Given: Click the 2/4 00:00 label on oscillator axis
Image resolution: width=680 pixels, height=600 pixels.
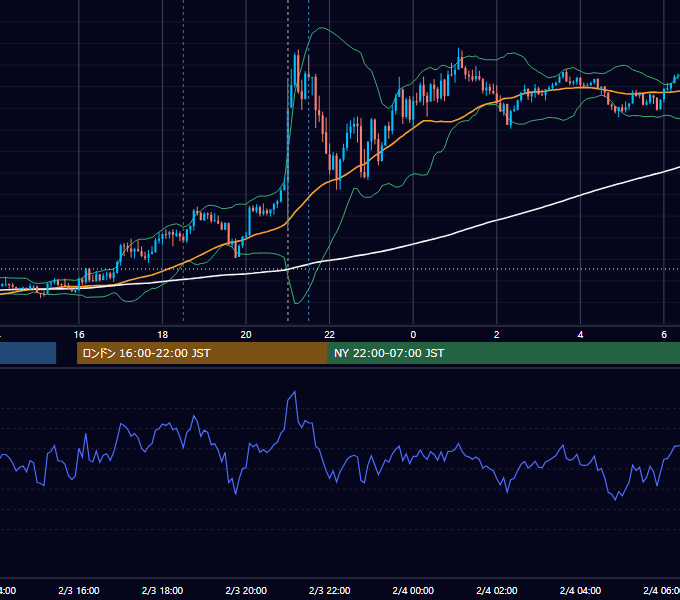Looking at the screenshot, I should pyautogui.click(x=413, y=590).
